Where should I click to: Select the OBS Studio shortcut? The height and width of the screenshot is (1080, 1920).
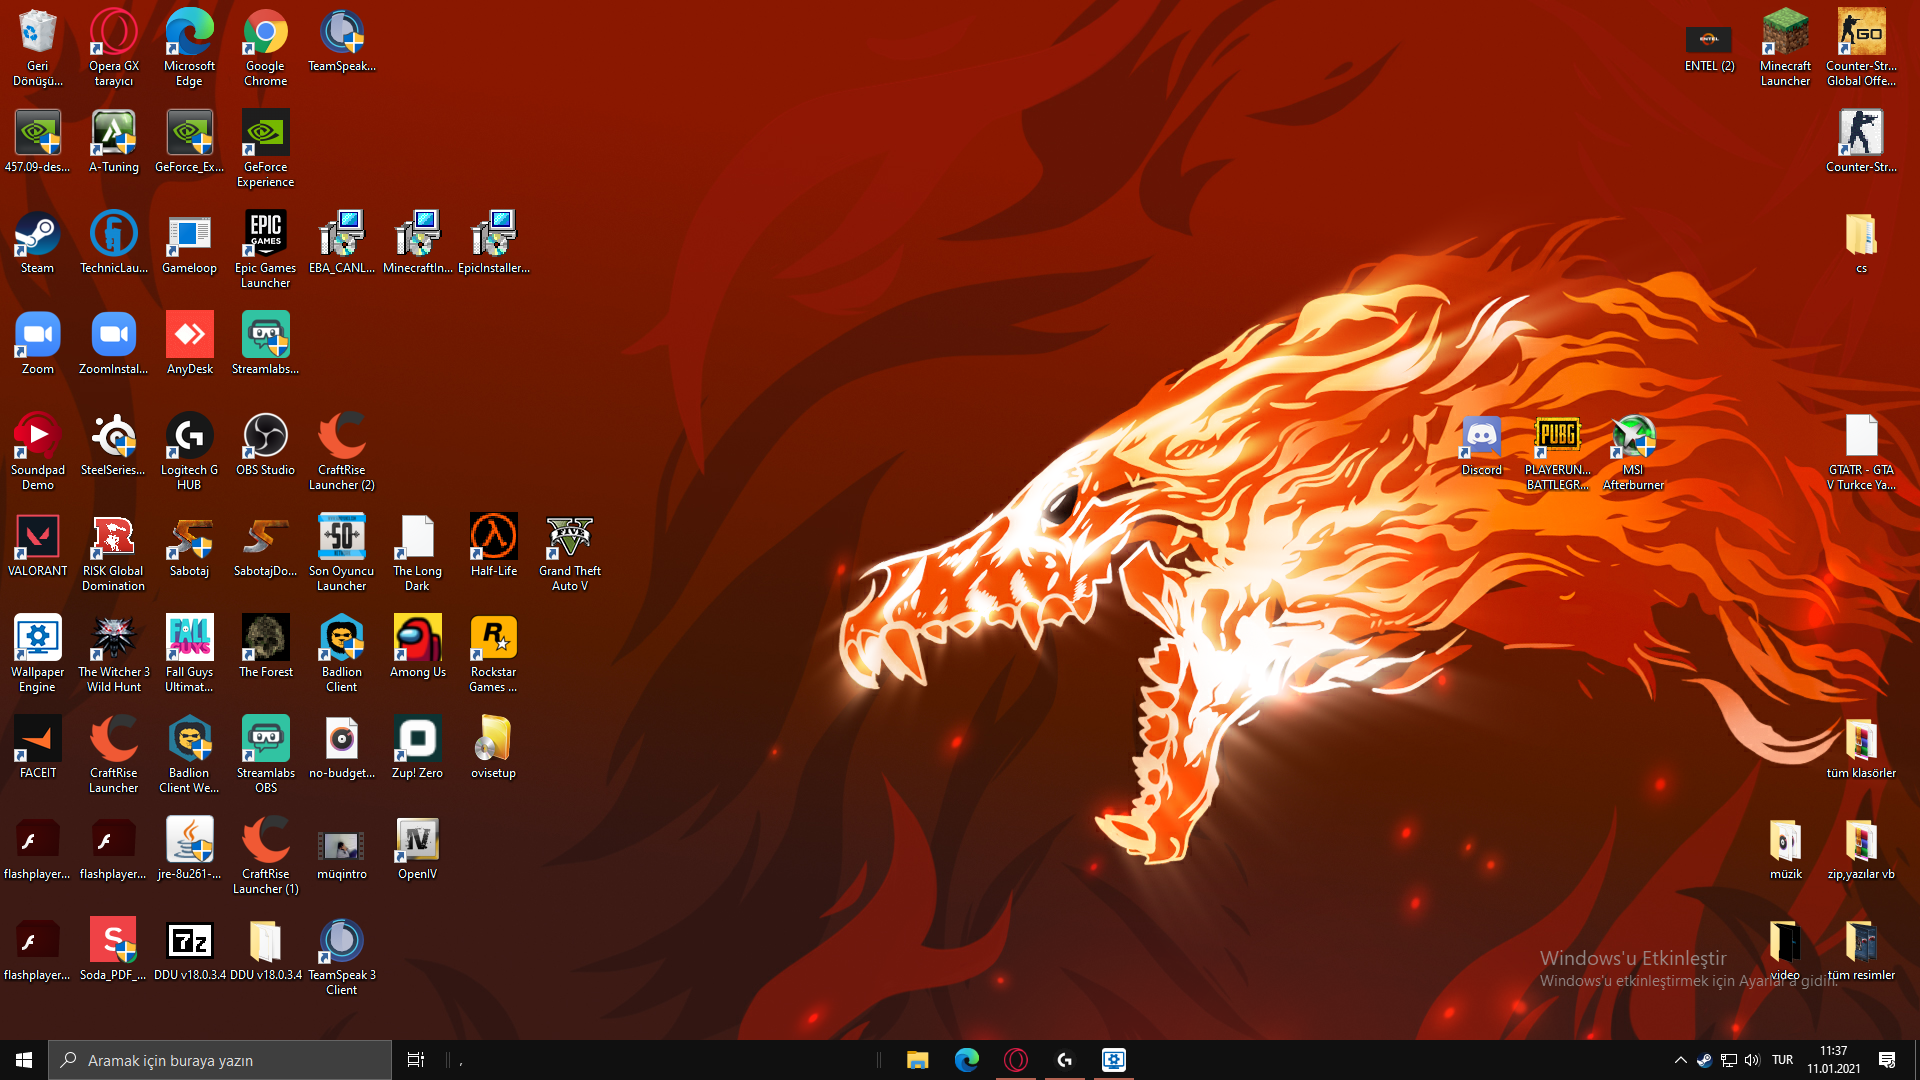click(265, 437)
